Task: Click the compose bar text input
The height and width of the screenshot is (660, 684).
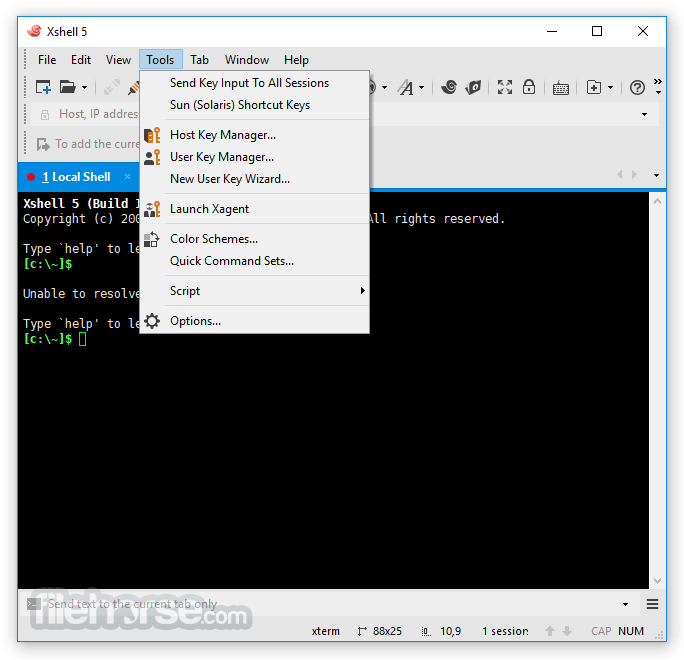Action: tap(327, 604)
